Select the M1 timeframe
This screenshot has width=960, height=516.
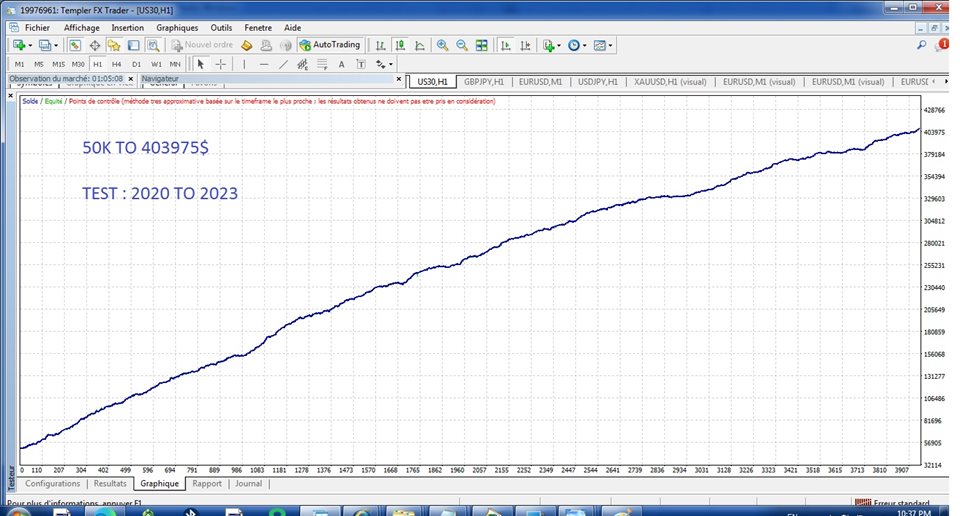[x=20, y=64]
